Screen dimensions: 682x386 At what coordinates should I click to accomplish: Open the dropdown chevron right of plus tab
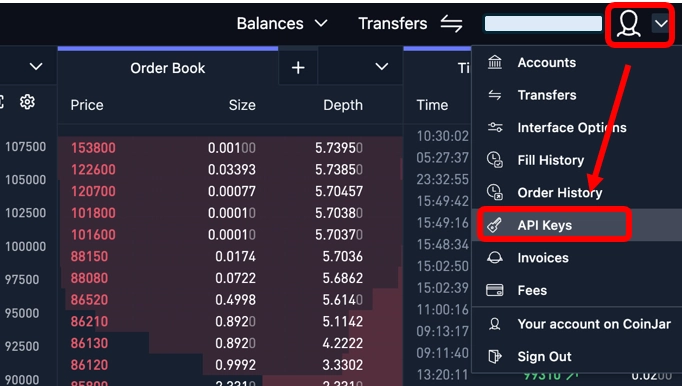[381, 67]
